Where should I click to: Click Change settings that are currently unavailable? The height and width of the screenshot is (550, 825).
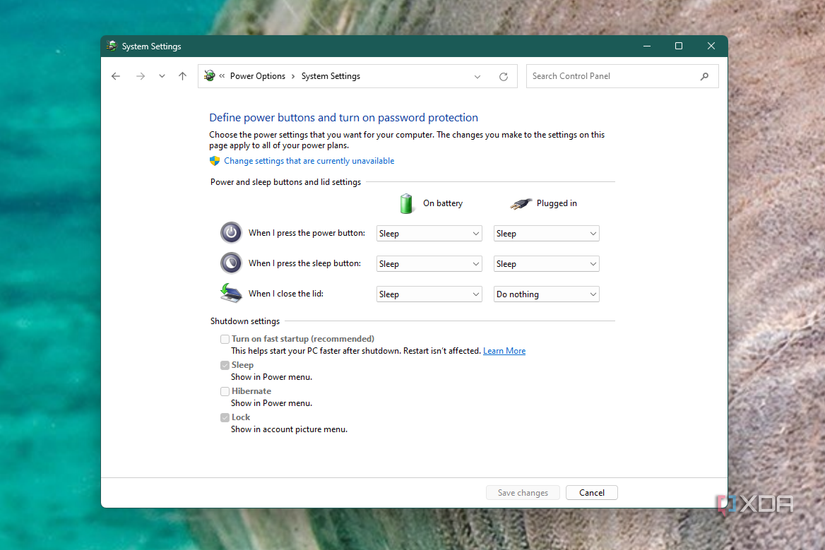(x=308, y=161)
